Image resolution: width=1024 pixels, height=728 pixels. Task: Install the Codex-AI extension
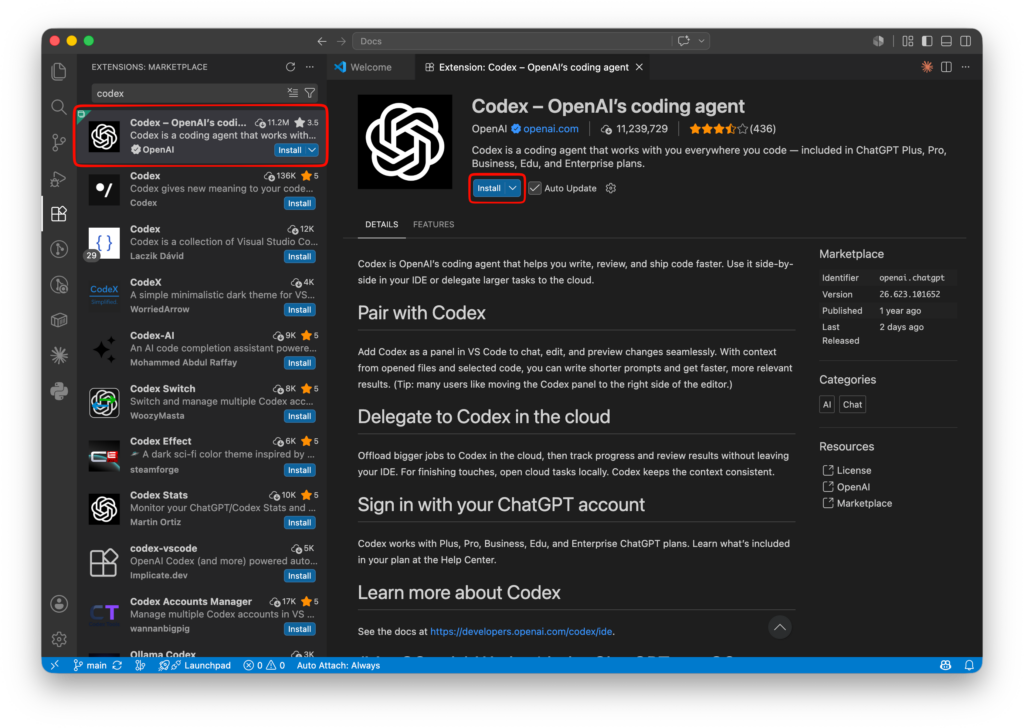click(x=300, y=363)
